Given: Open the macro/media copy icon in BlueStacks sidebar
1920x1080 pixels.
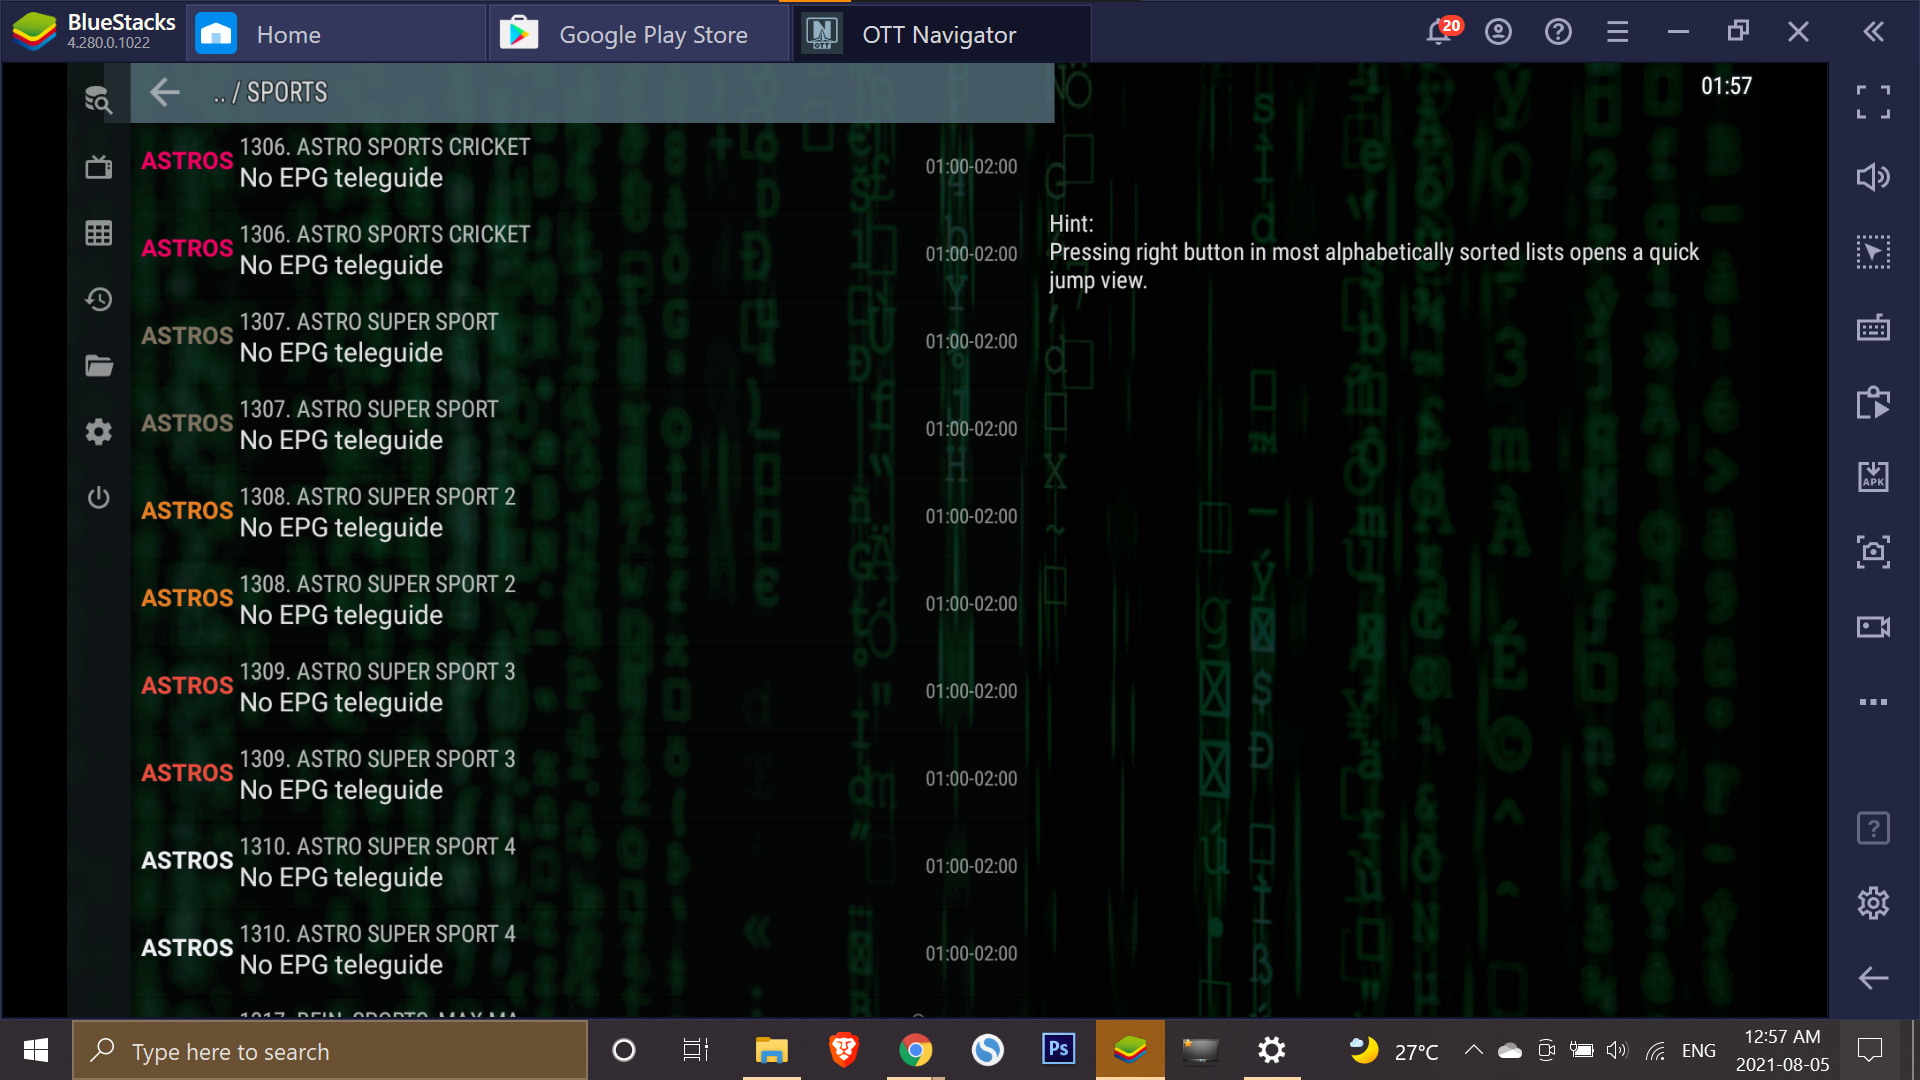Looking at the screenshot, I should [1873, 402].
